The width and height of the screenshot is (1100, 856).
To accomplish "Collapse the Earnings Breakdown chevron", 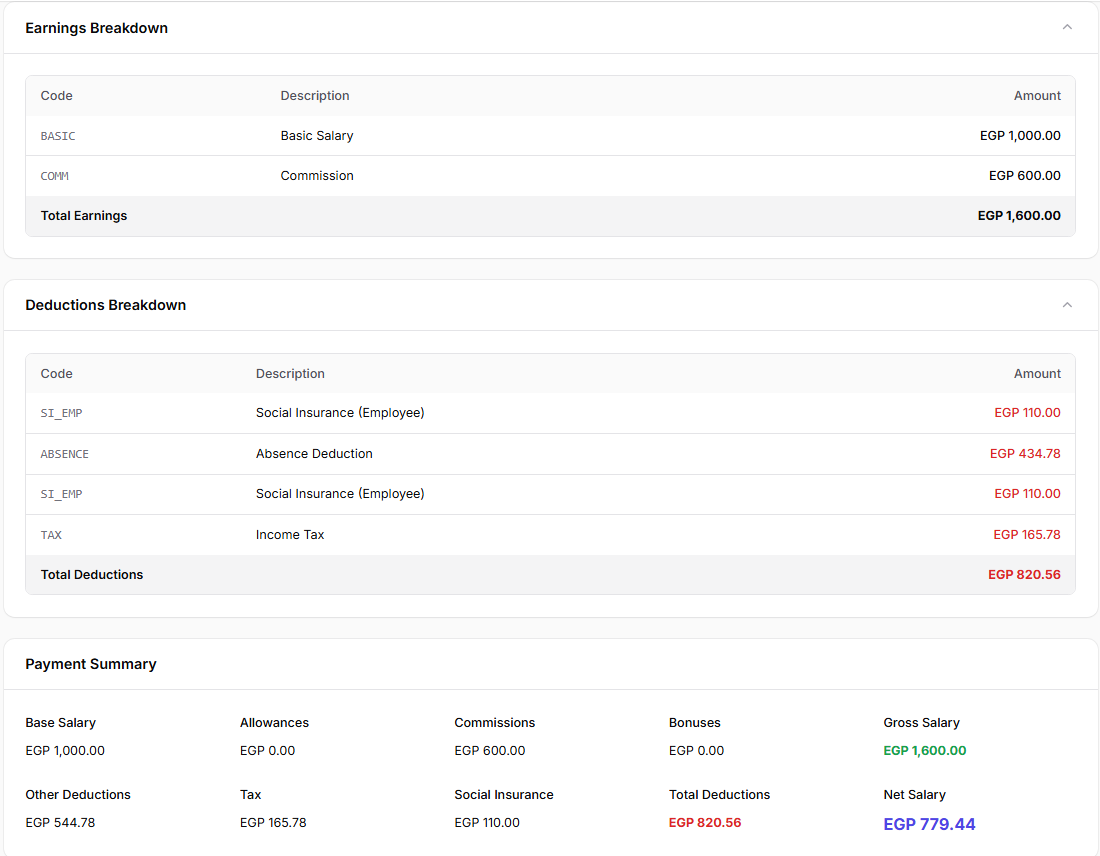I will 1067,27.
